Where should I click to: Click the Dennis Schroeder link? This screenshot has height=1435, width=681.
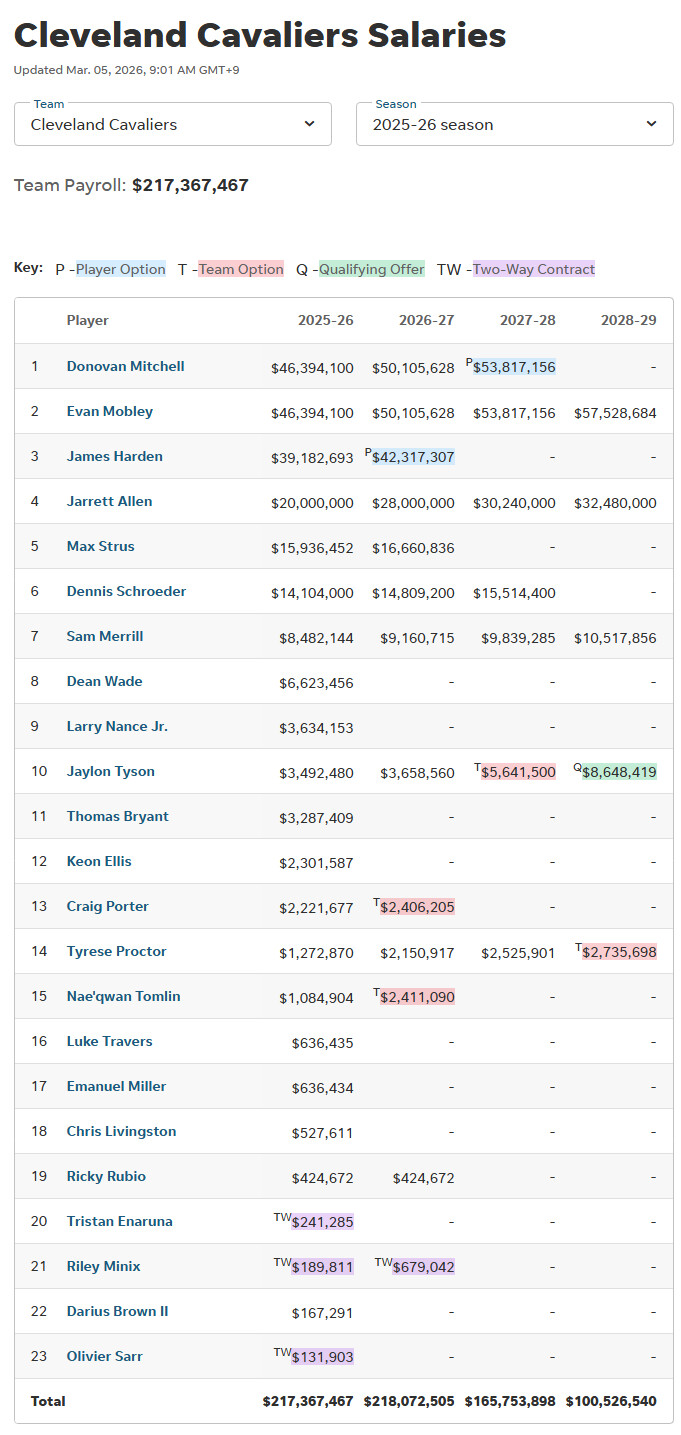tap(126, 591)
